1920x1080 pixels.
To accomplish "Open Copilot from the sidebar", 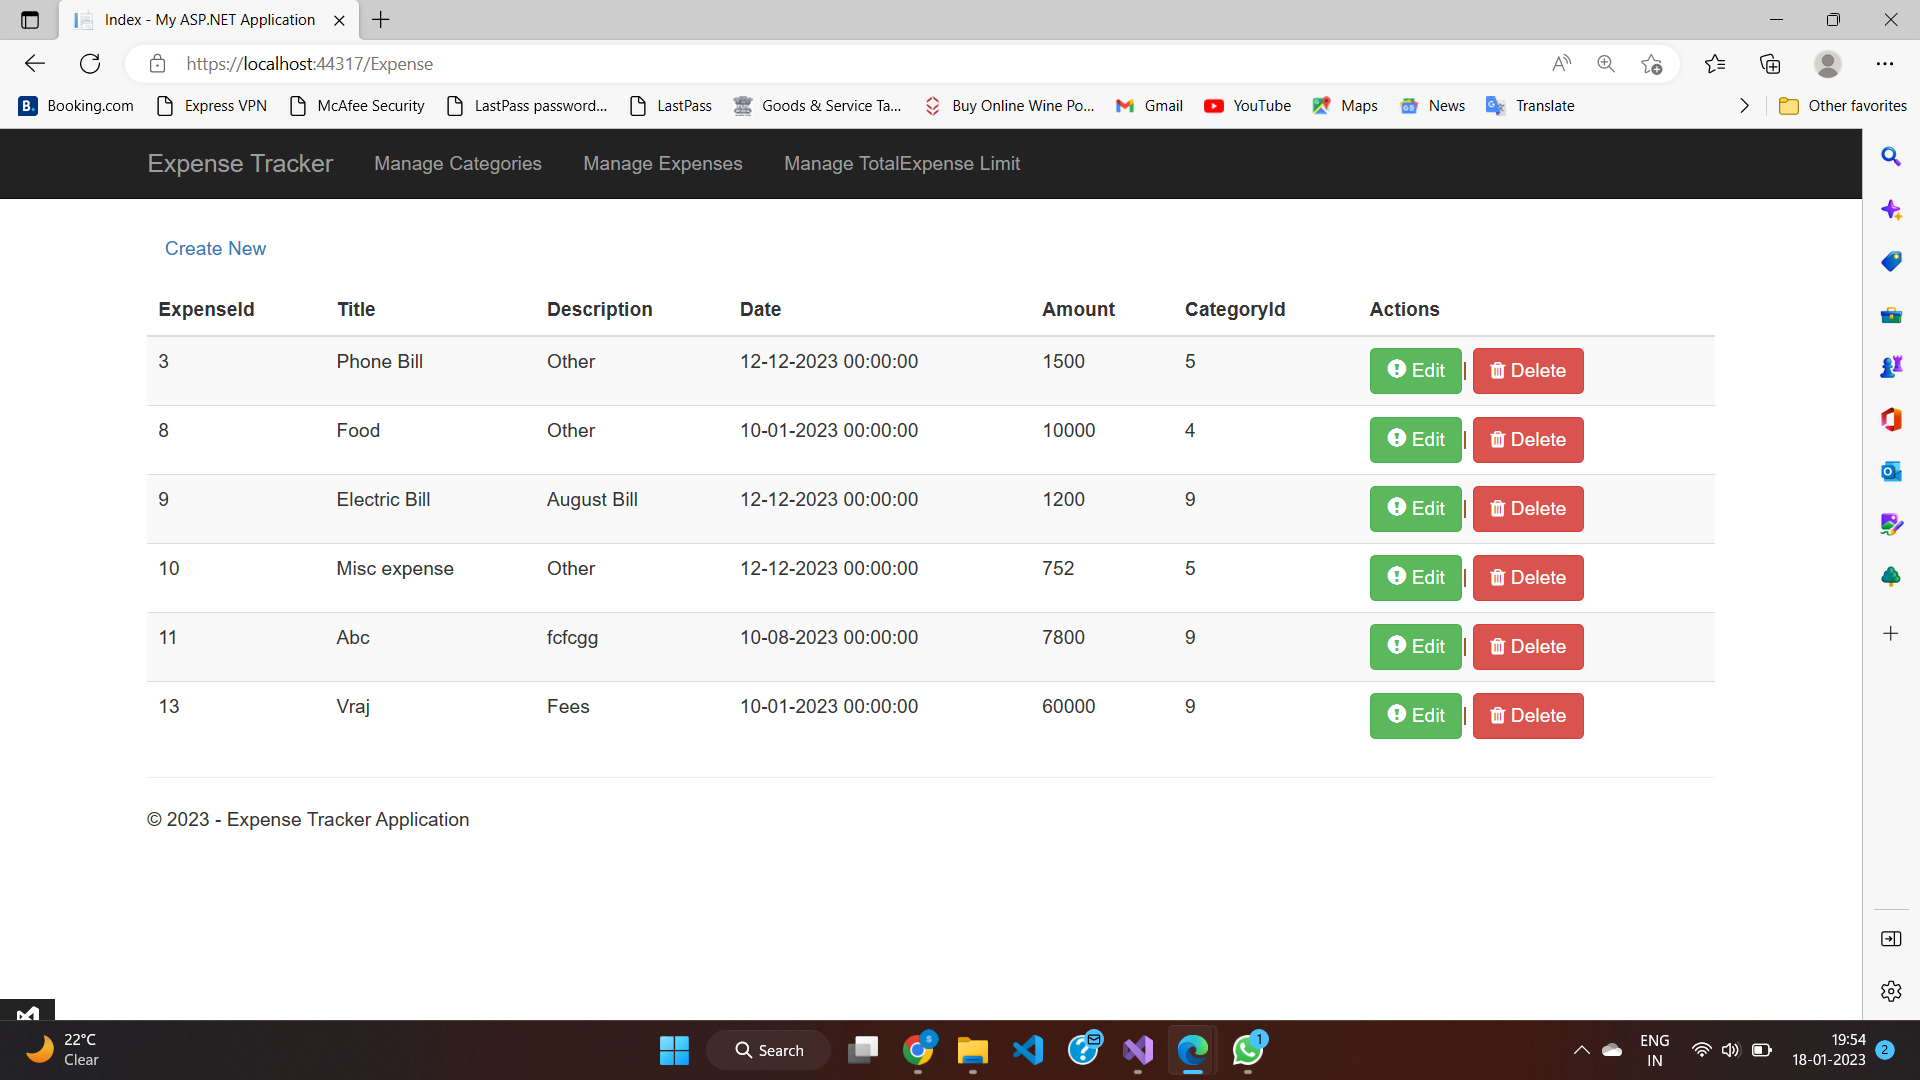I will tap(1892, 210).
